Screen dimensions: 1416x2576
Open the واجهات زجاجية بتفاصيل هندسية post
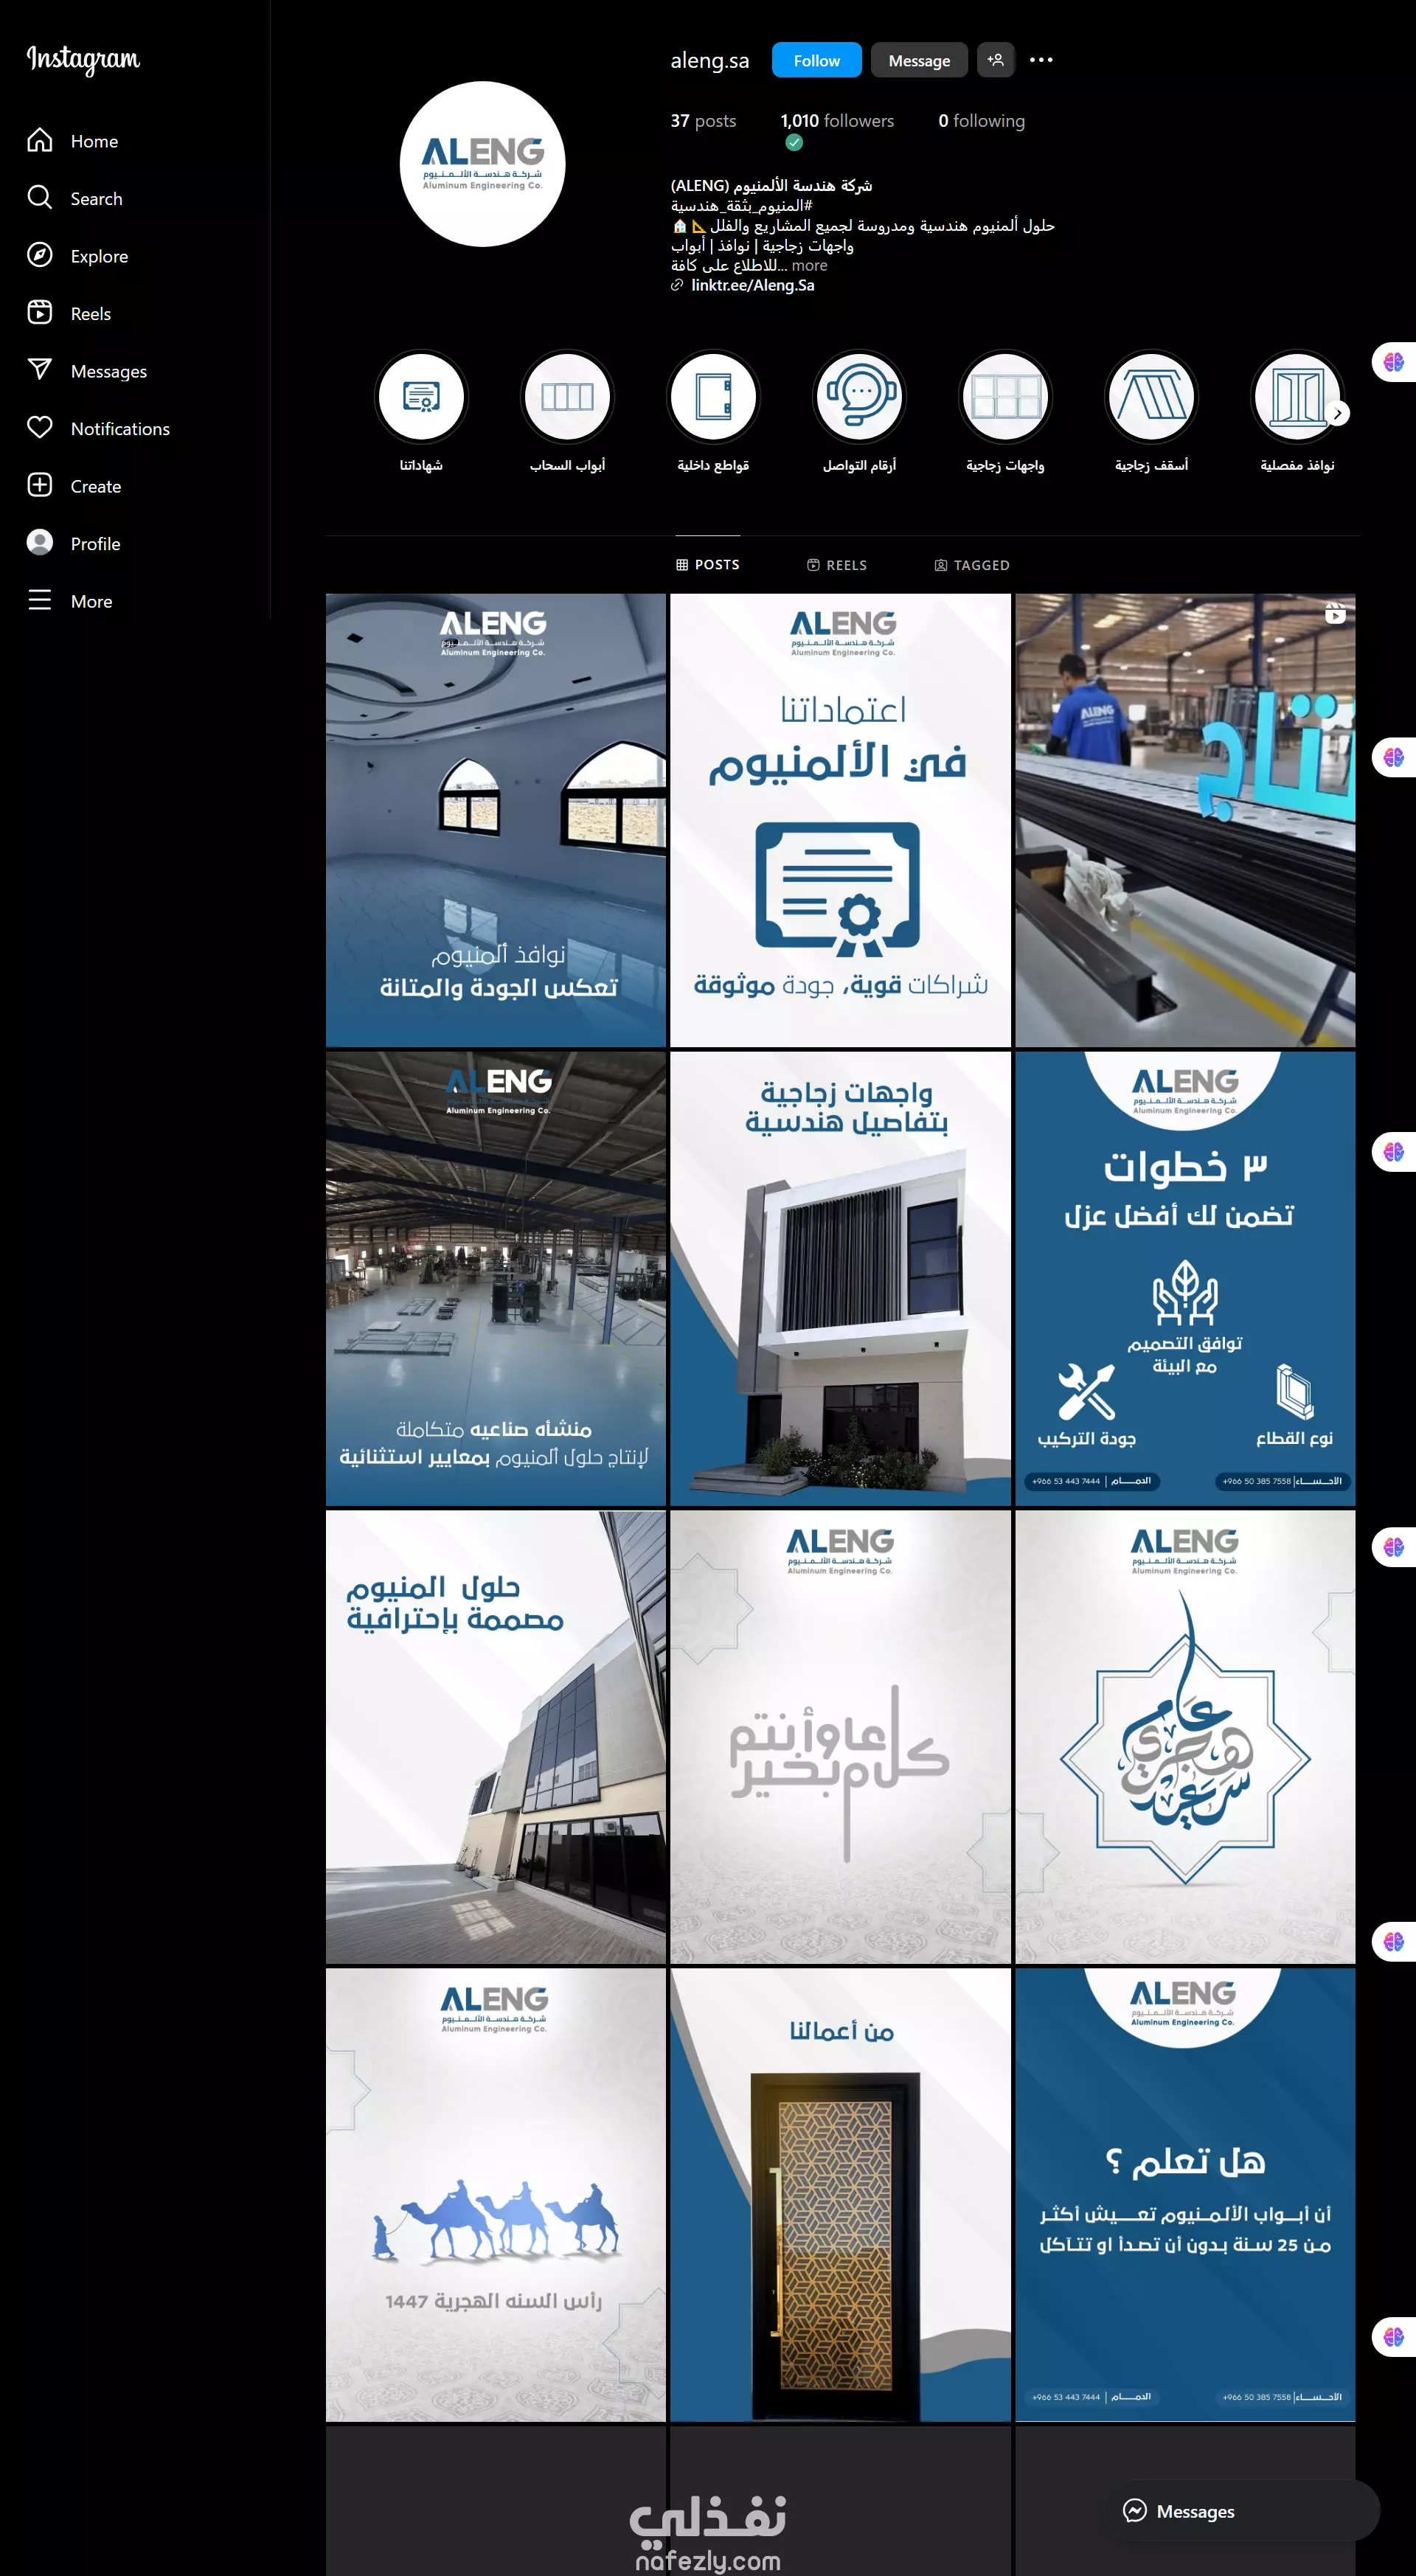[x=840, y=1278]
